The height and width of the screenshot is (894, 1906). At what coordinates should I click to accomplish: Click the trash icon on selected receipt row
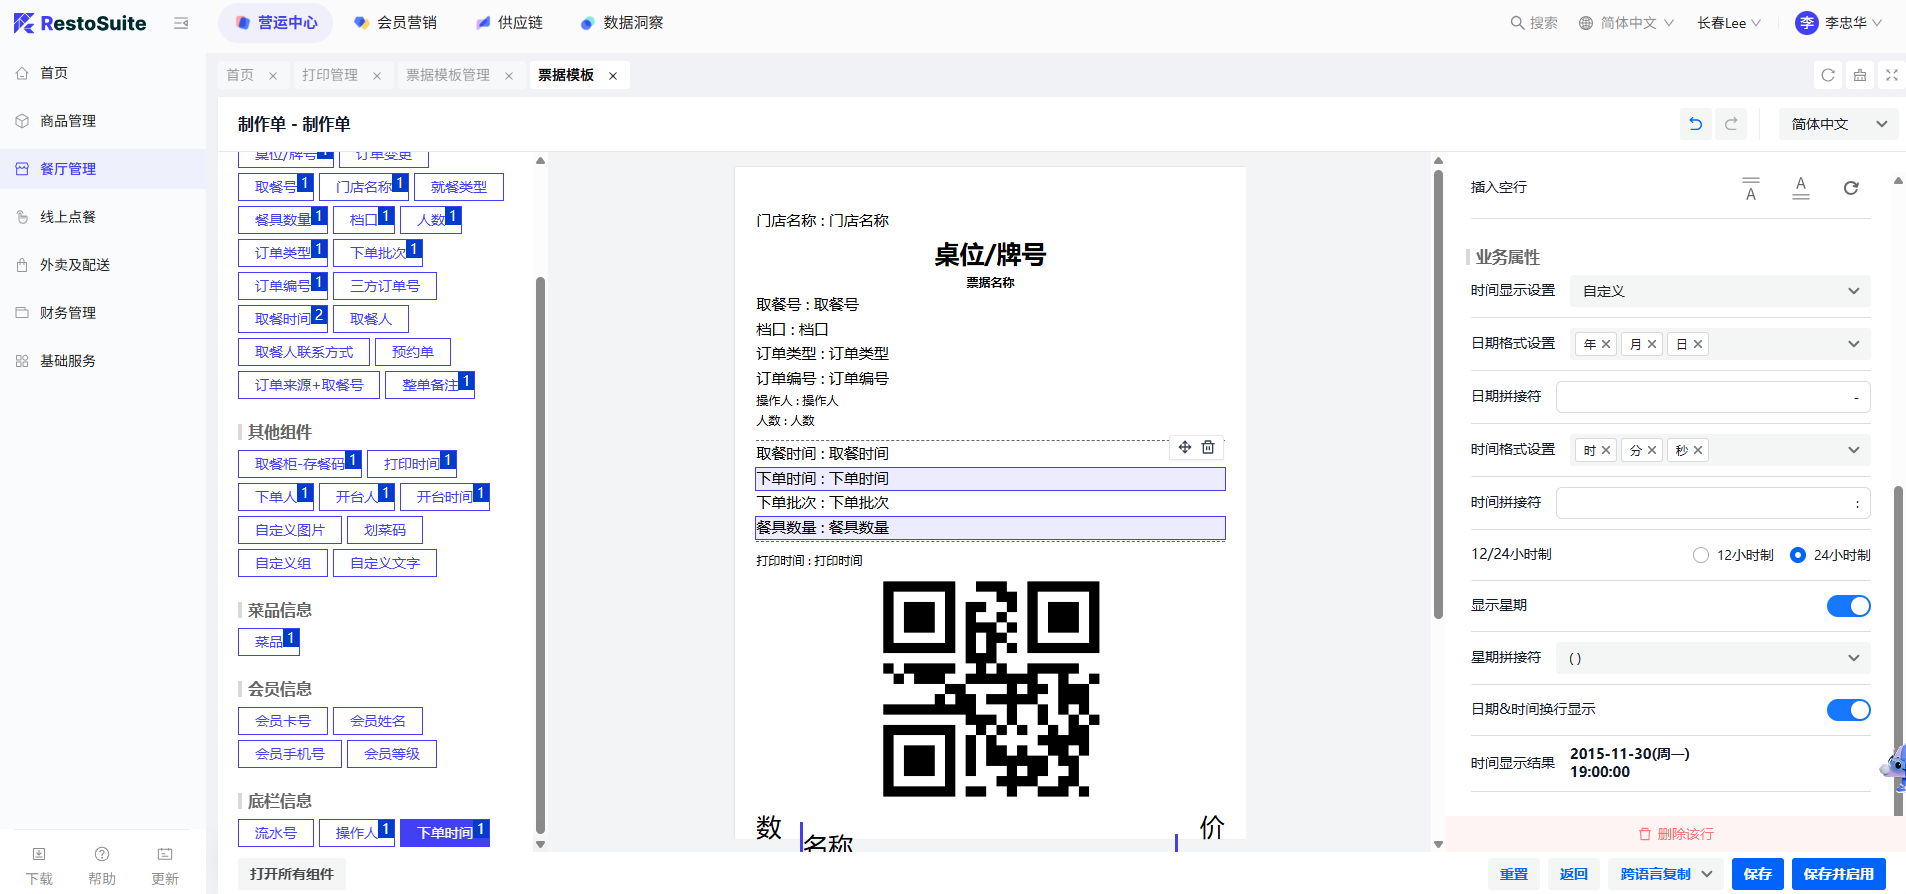1208,447
